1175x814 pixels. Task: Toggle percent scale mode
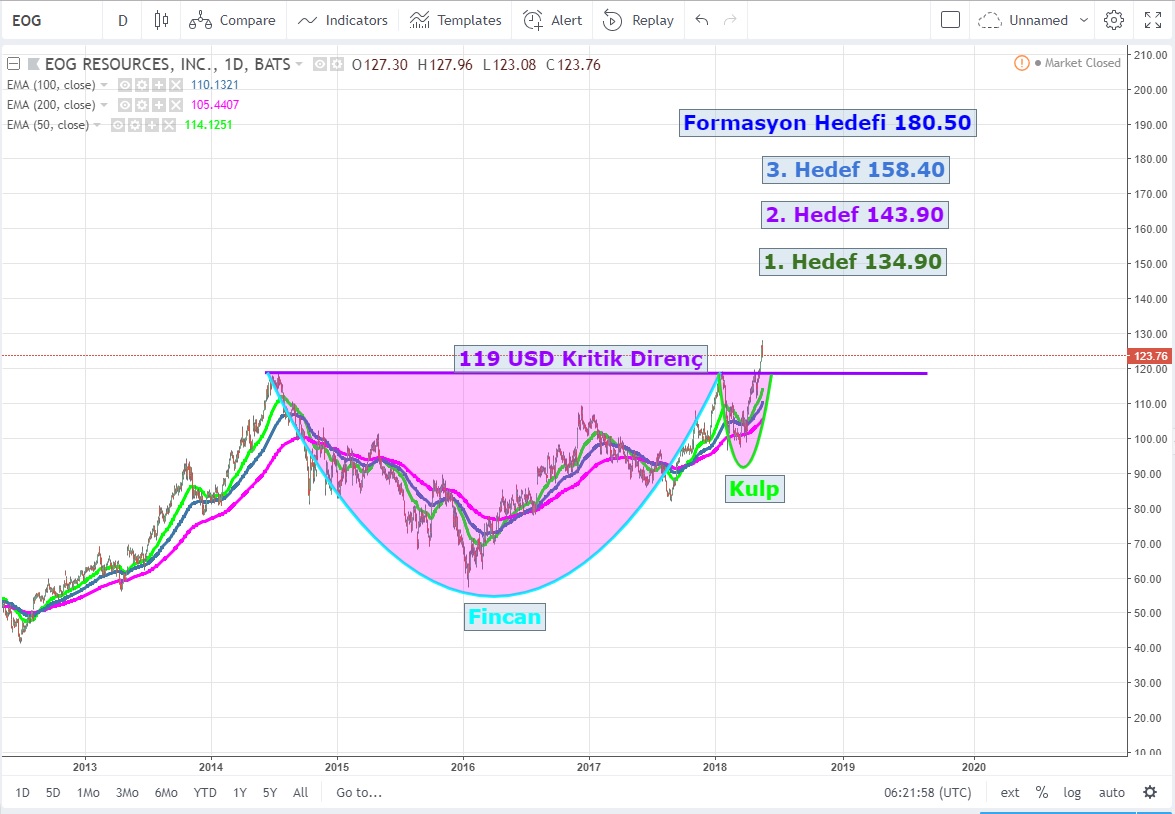[x=1042, y=792]
